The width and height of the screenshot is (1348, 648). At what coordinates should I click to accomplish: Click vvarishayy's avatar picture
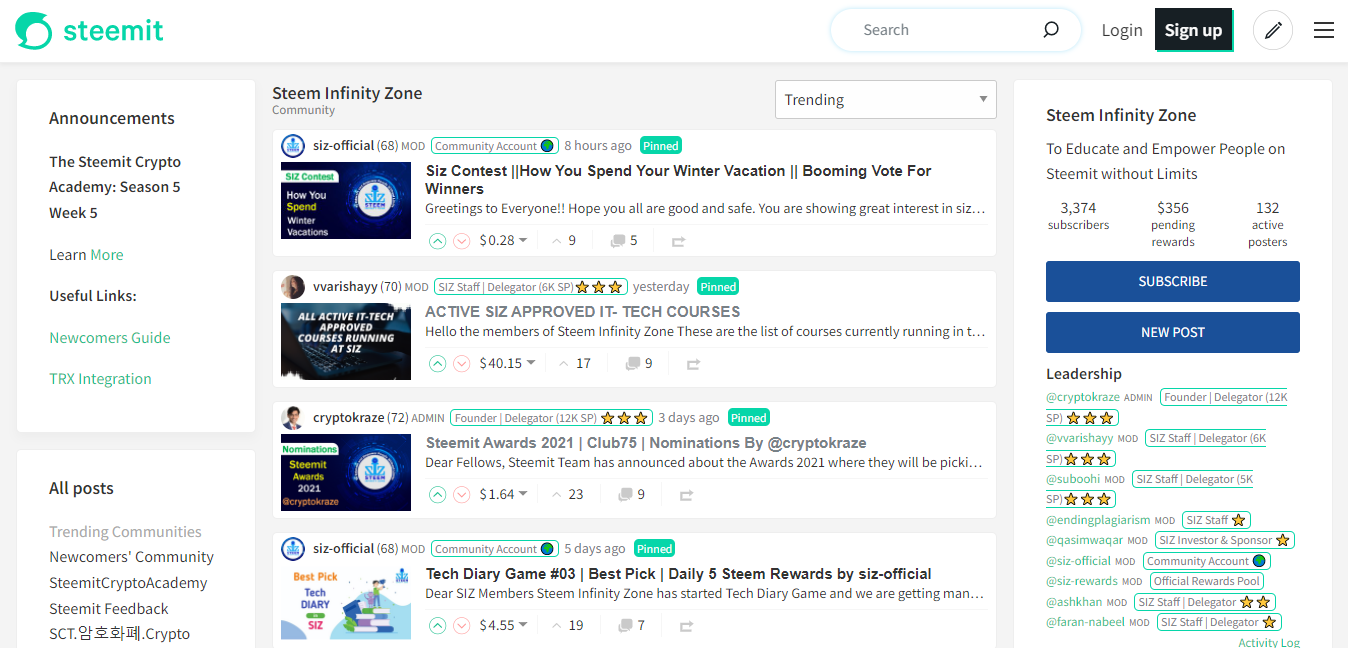tap(293, 287)
